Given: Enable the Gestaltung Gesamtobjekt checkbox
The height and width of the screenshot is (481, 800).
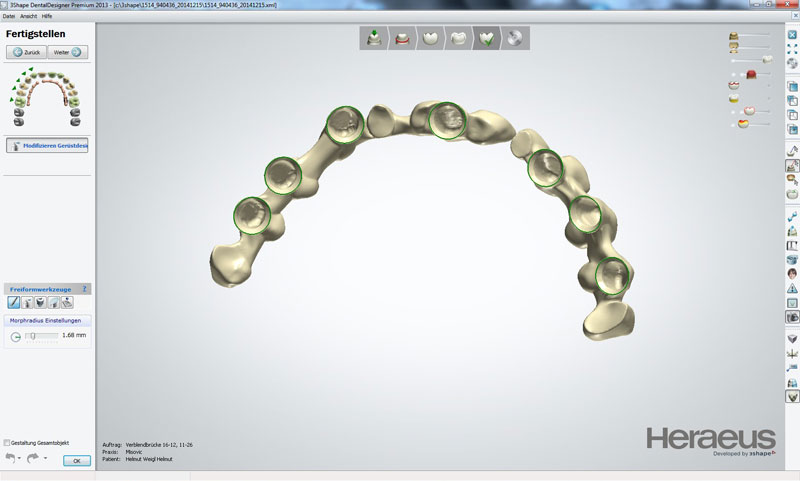Looking at the screenshot, I should tap(8, 442).
